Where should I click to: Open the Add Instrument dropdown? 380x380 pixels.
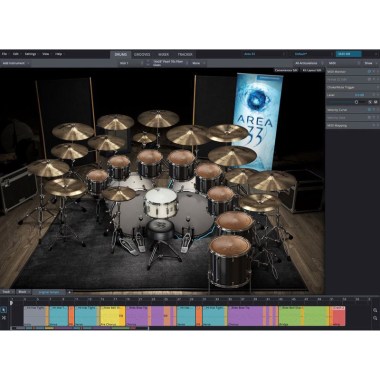[15, 63]
